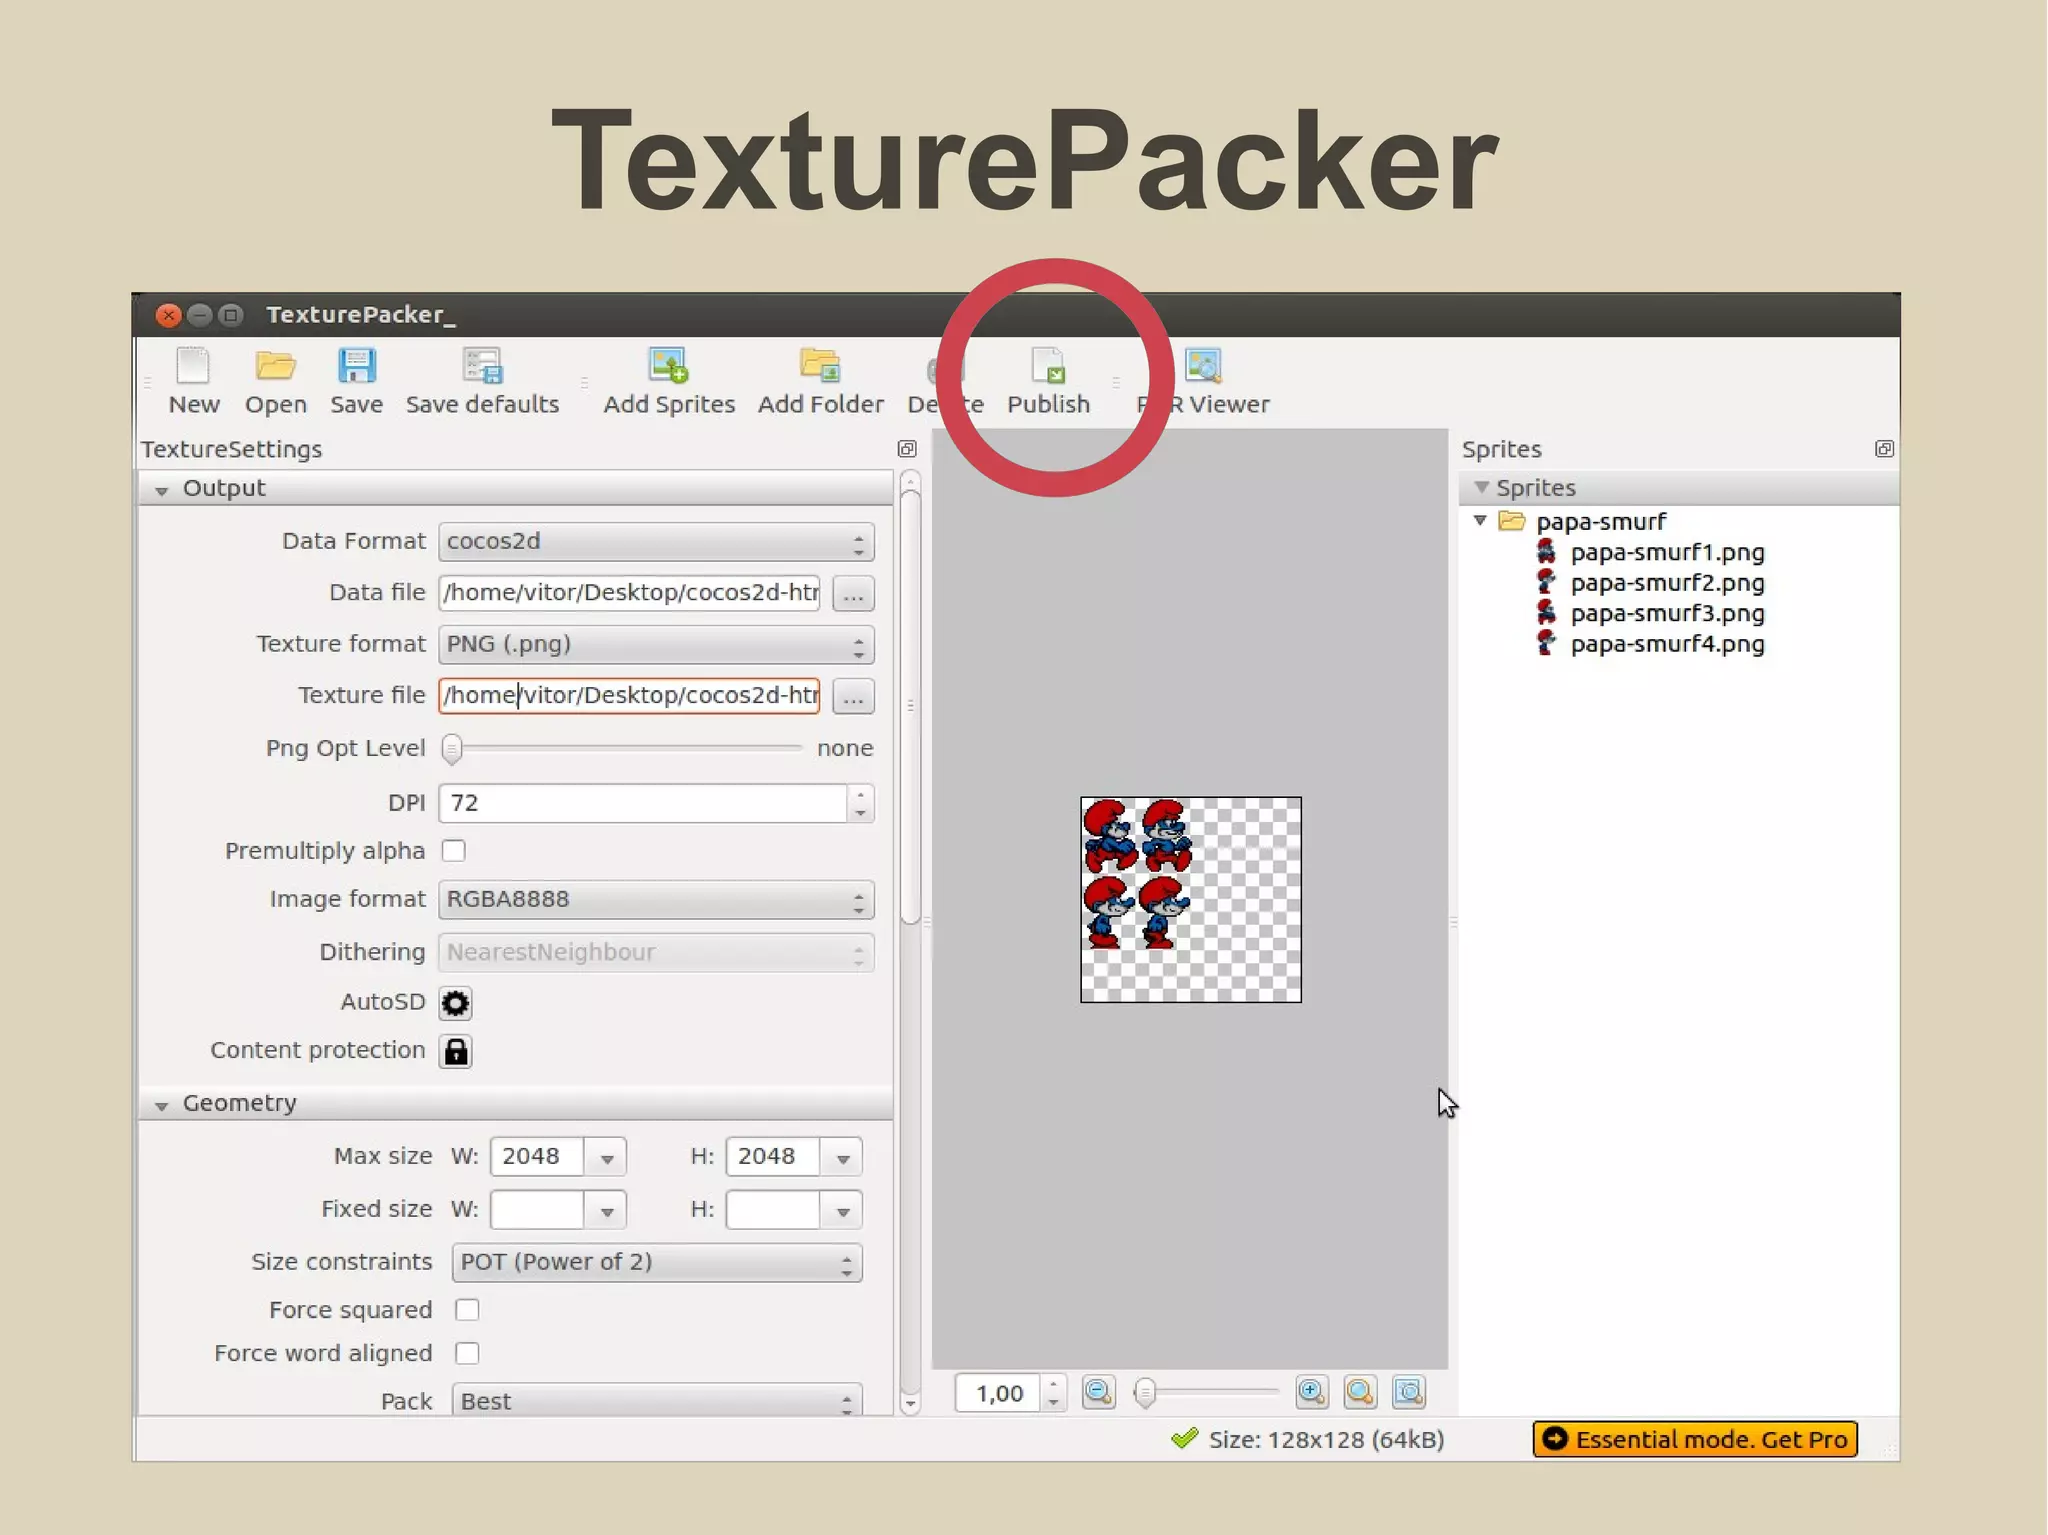Open the Dithering NearestNeighbour dropdown
Viewport: 2048px width, 1535px height.
coord(656,953)
